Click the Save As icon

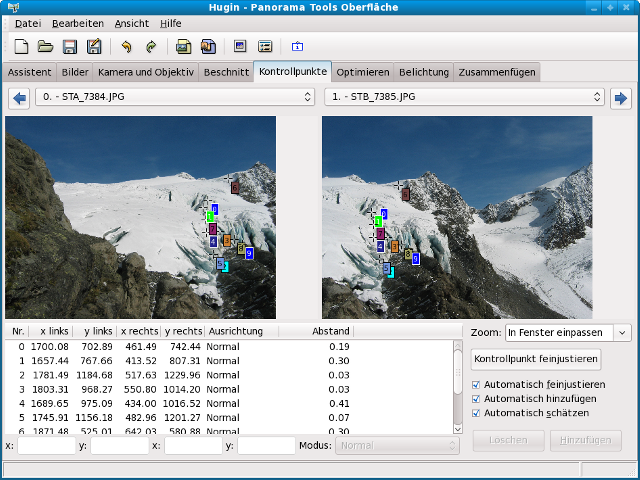tap(94, 46)
